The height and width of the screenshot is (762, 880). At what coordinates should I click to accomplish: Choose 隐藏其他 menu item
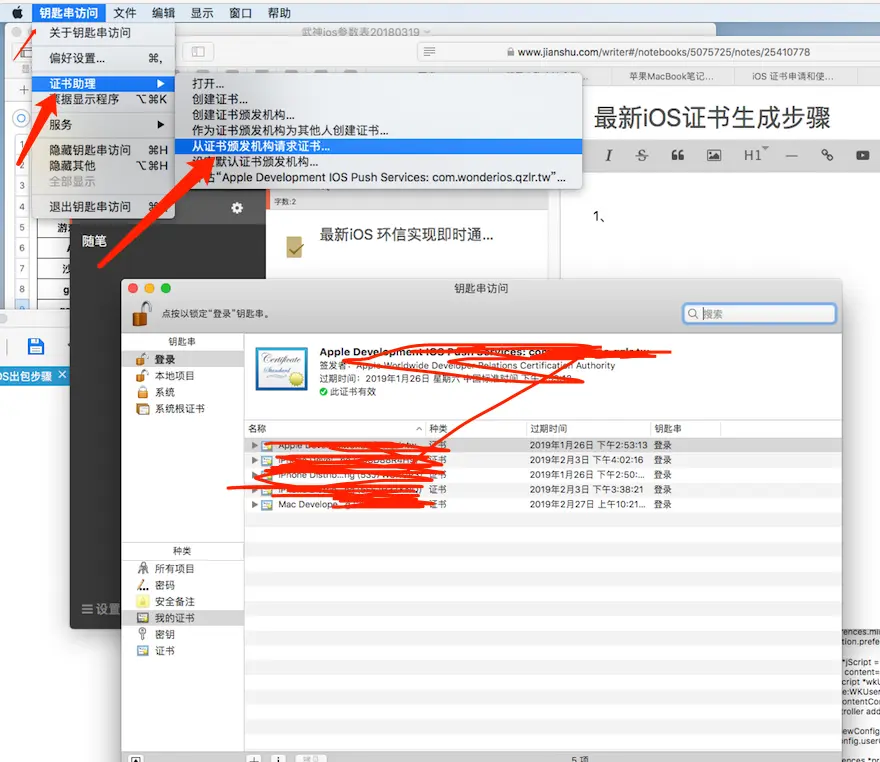(103, 166)
